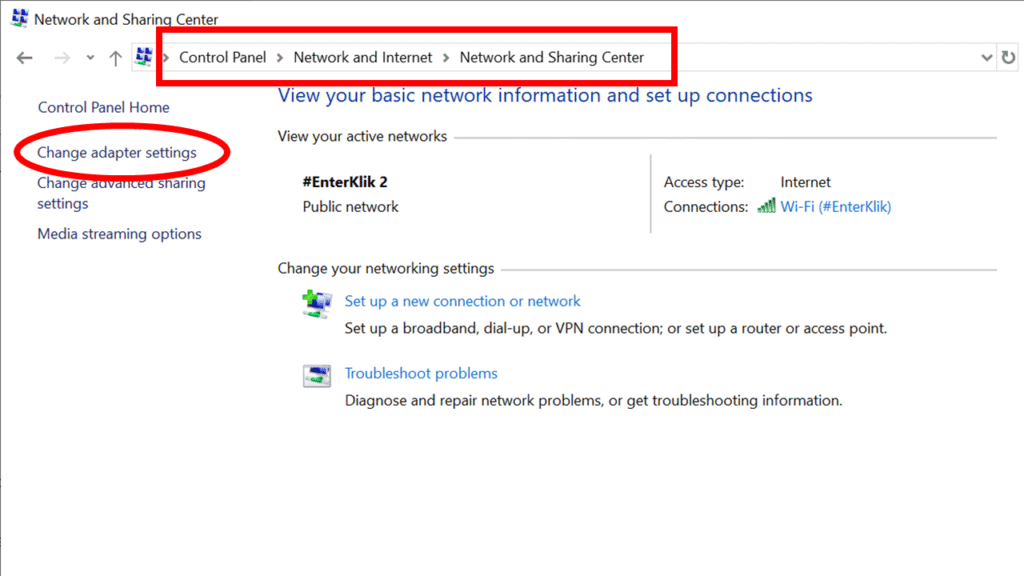Click the Set up new connection icon

(316, 303)
